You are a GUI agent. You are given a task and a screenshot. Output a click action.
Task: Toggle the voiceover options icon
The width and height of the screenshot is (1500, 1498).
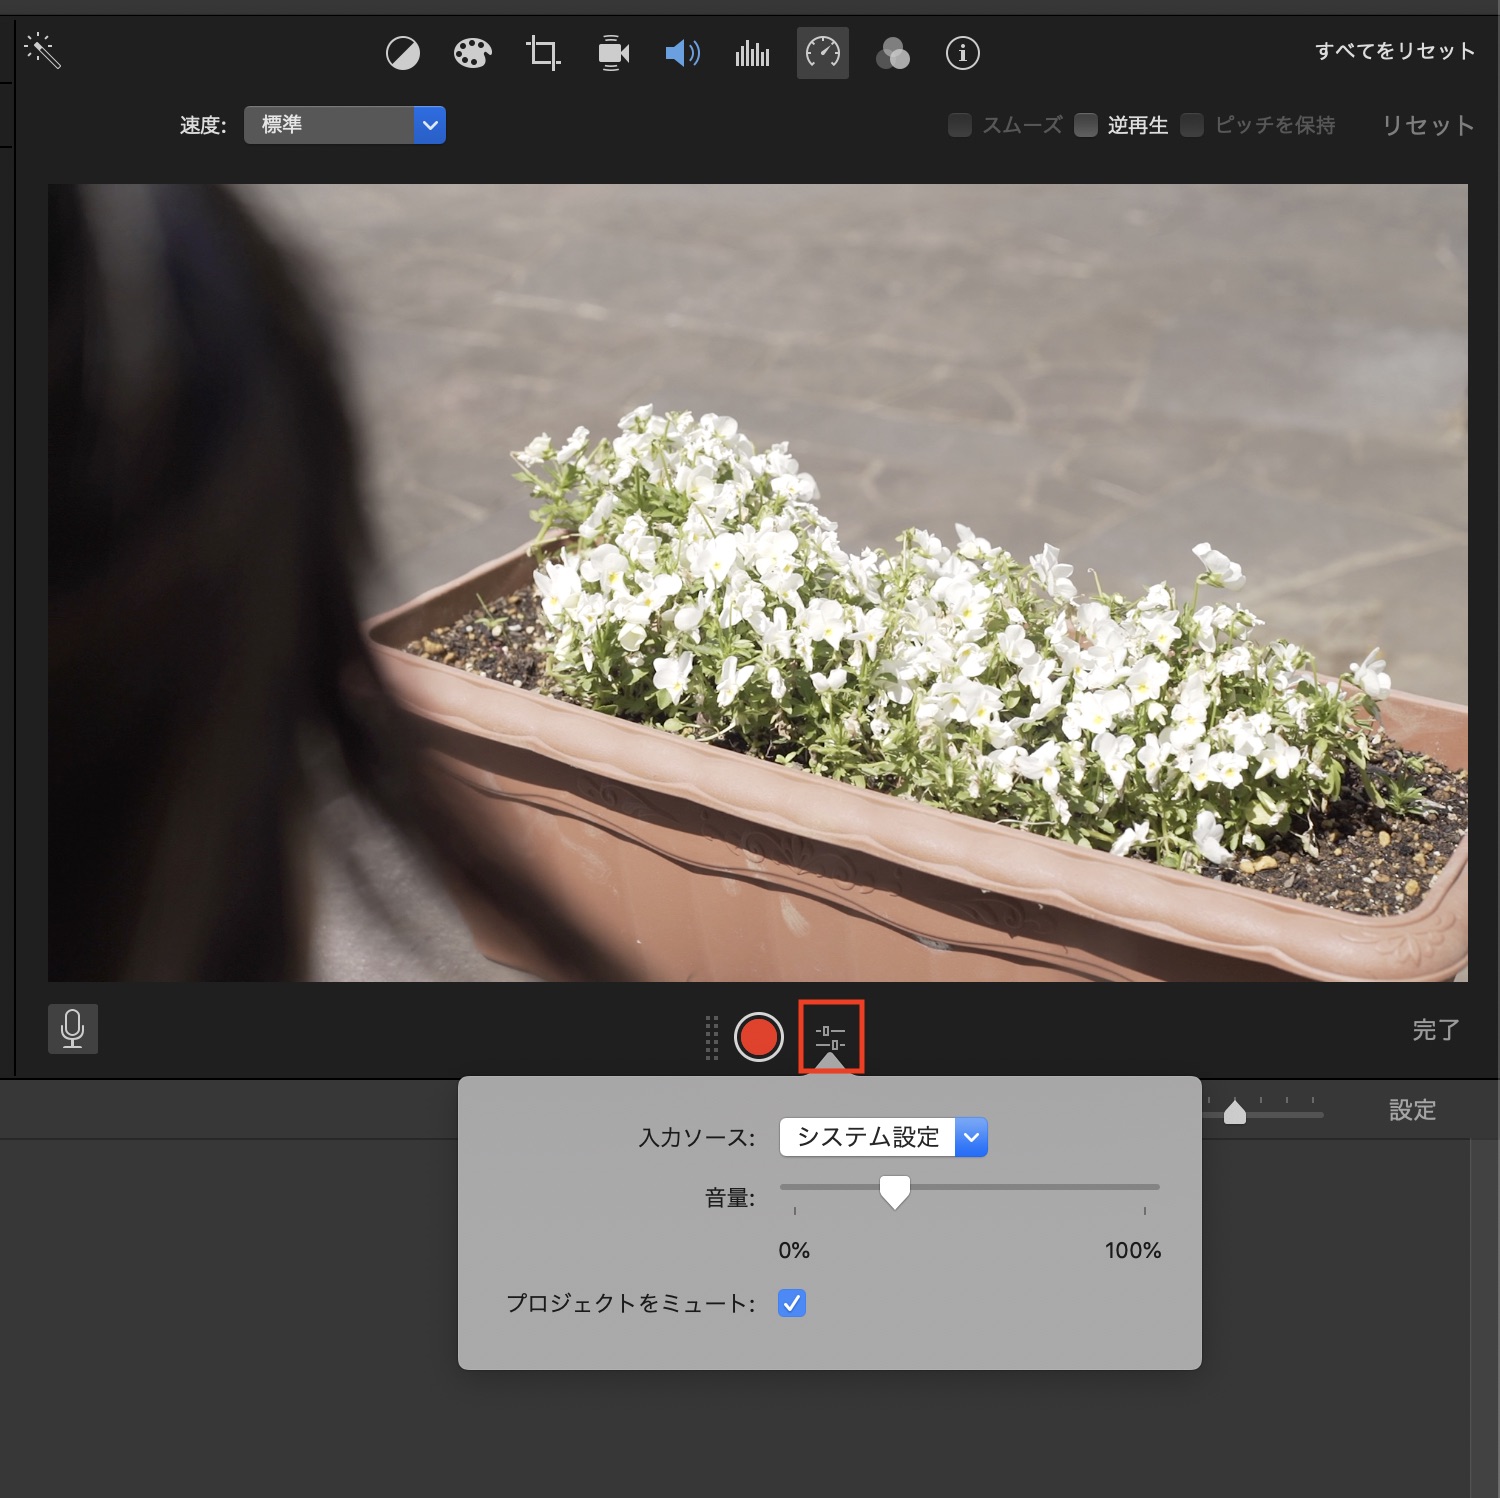point(830,1037)
